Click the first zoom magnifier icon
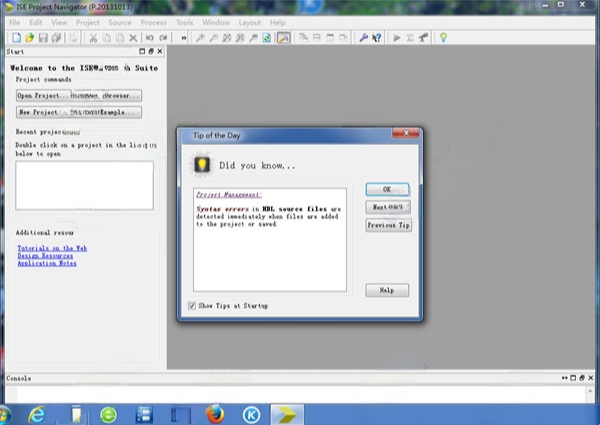The image size is (600, 425). click(x=200, y=37)
